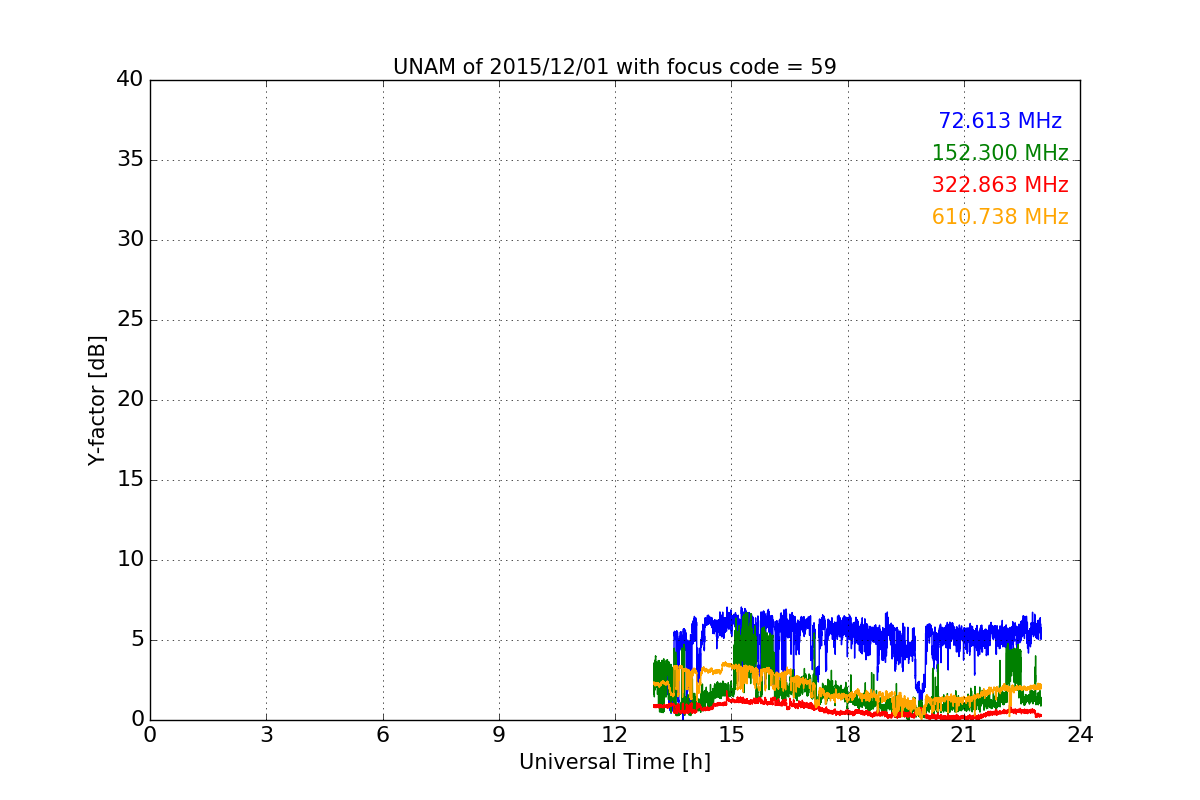Click the x-axis tick label 9

pyautogui.click(x=499, y=735)
